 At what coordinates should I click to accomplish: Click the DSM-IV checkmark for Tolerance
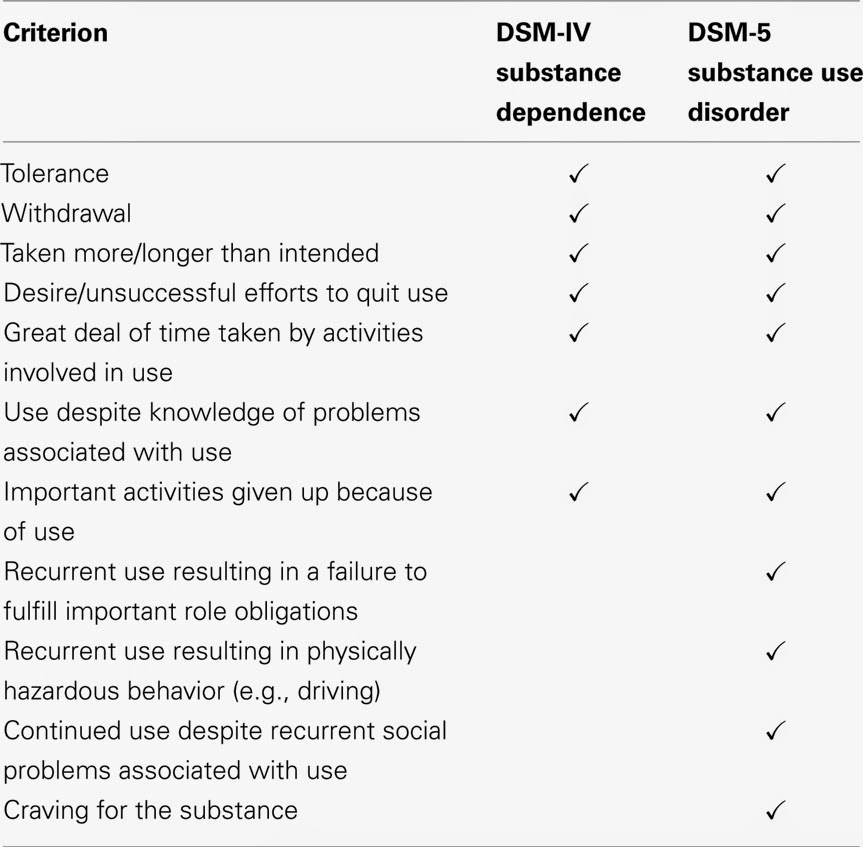coord(577,173)
